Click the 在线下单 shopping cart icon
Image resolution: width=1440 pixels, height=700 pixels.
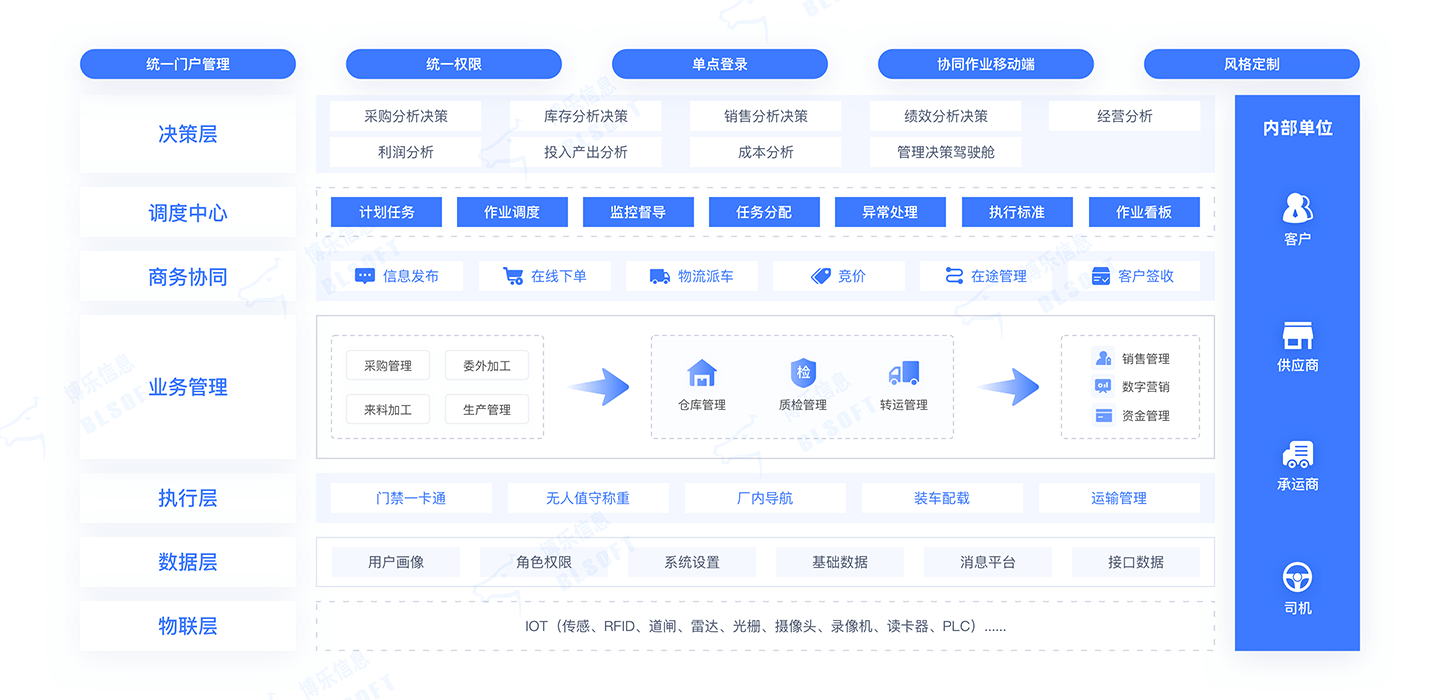point(513,276)
